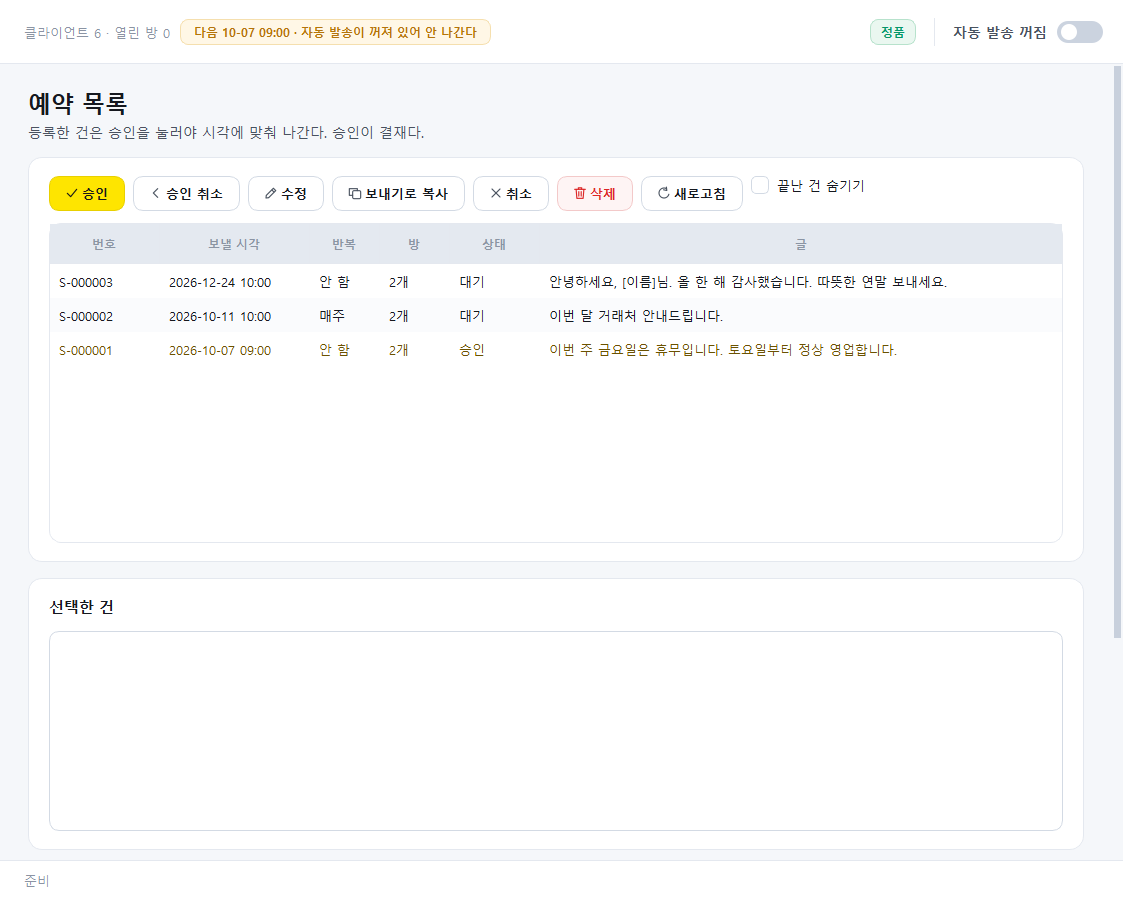The width and height of the screenshot is (1123, 900).
Task: Click the 매주 repeat cell
Action: pyautogui.click(x=332, y=316)
